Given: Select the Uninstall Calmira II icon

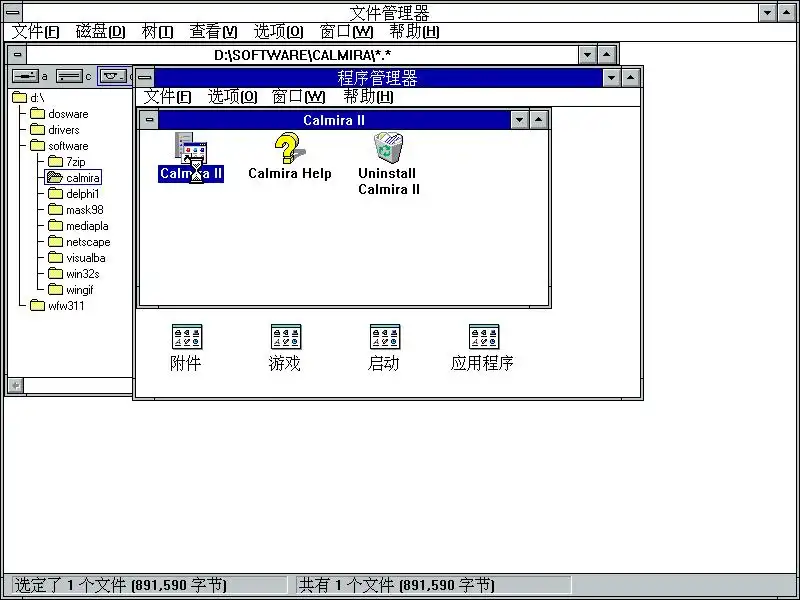Looking at the screenshot, I should [388, 164].
